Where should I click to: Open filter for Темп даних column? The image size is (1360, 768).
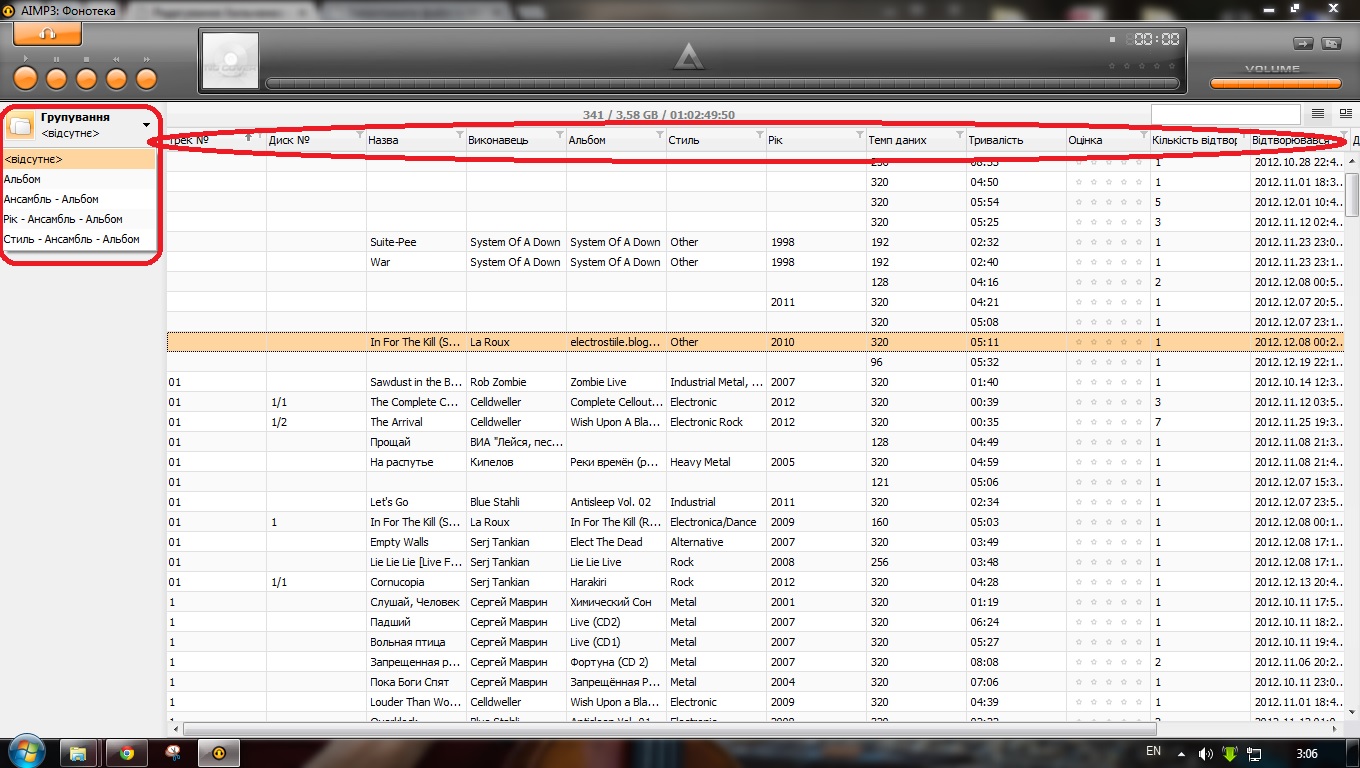960,135
